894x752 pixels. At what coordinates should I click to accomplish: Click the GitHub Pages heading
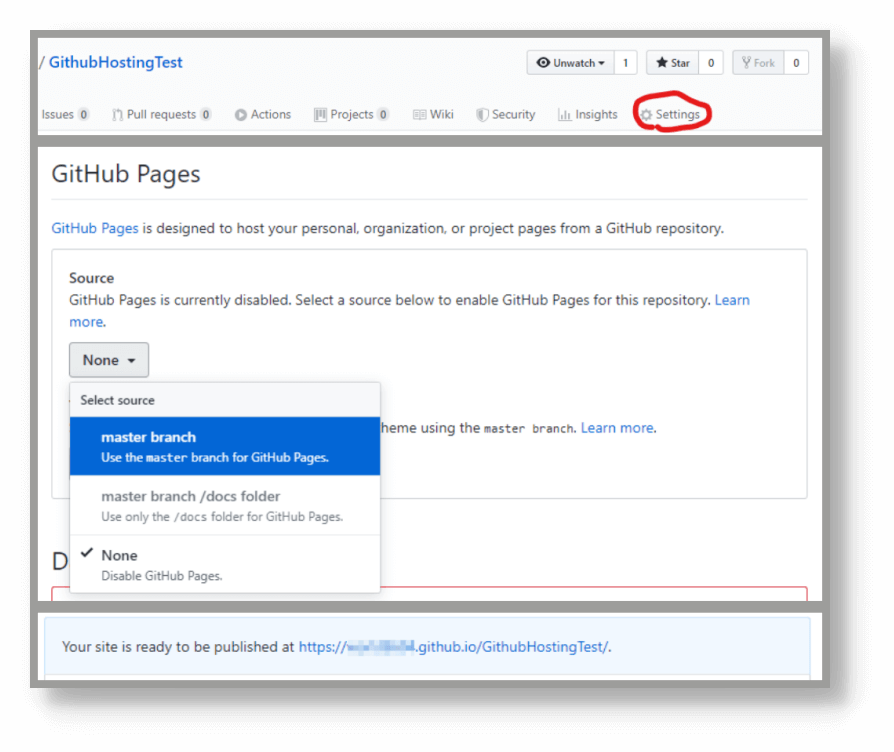(126, 174)
